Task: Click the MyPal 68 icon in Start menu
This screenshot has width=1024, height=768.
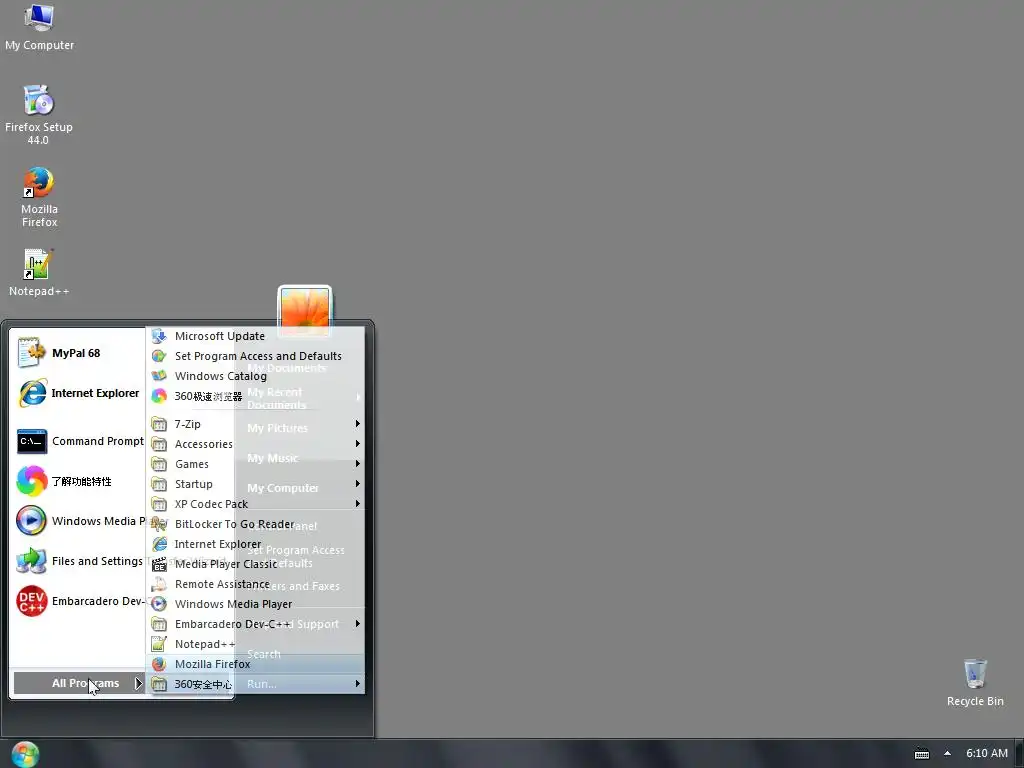Action: point(31,353)
